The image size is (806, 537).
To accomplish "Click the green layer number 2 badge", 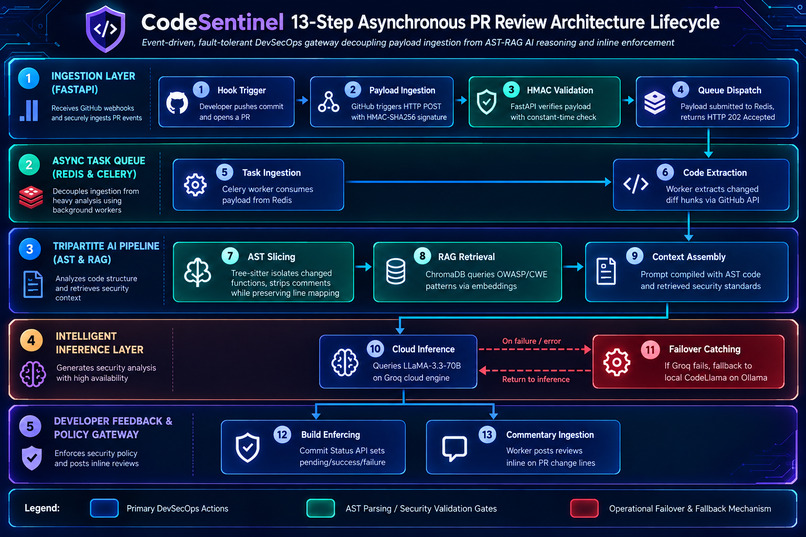I will click(x=29, y=164).
